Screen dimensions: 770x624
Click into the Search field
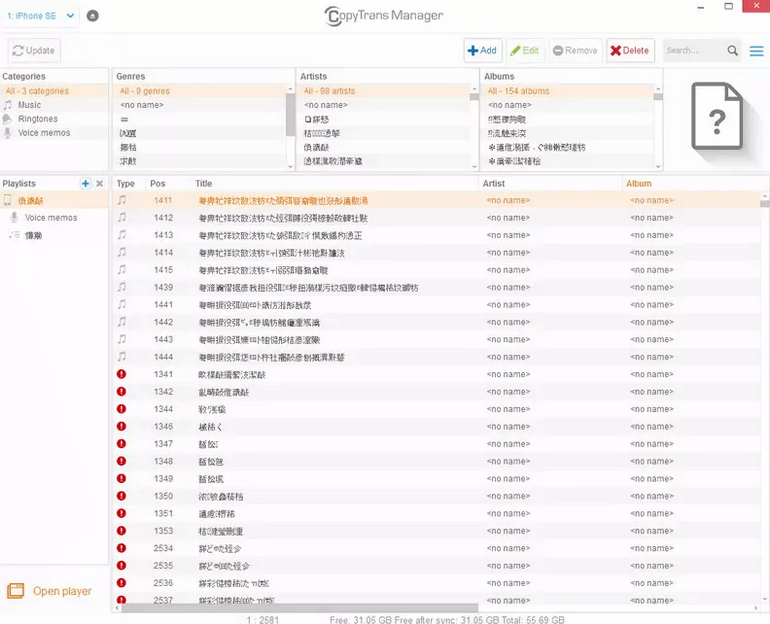click(694, 51)
